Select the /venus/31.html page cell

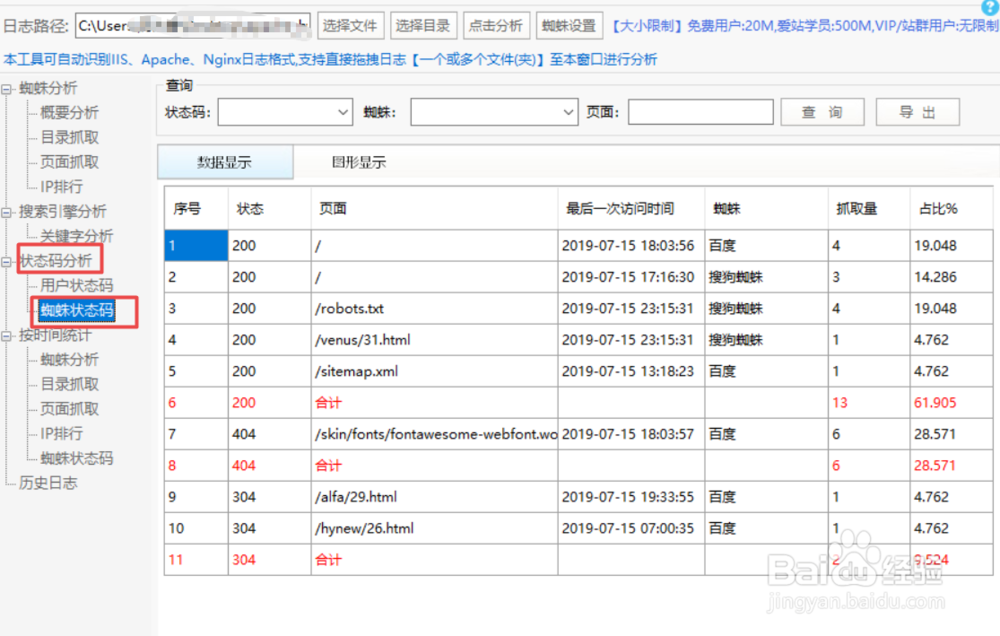pyautogui.click(x=434, y=340)
